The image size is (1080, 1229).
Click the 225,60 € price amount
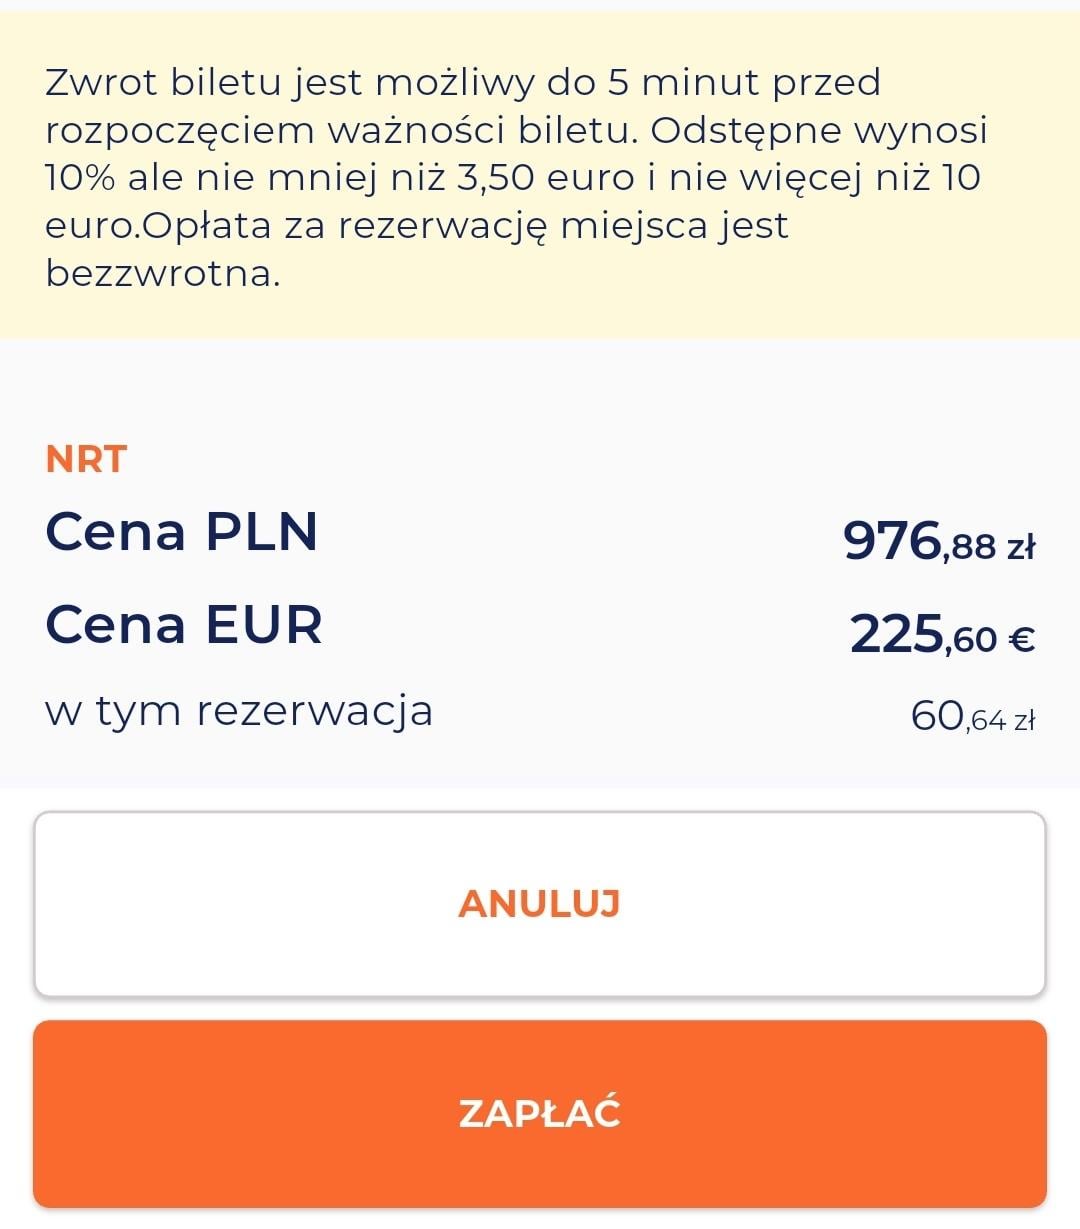[x=941, y=634]
